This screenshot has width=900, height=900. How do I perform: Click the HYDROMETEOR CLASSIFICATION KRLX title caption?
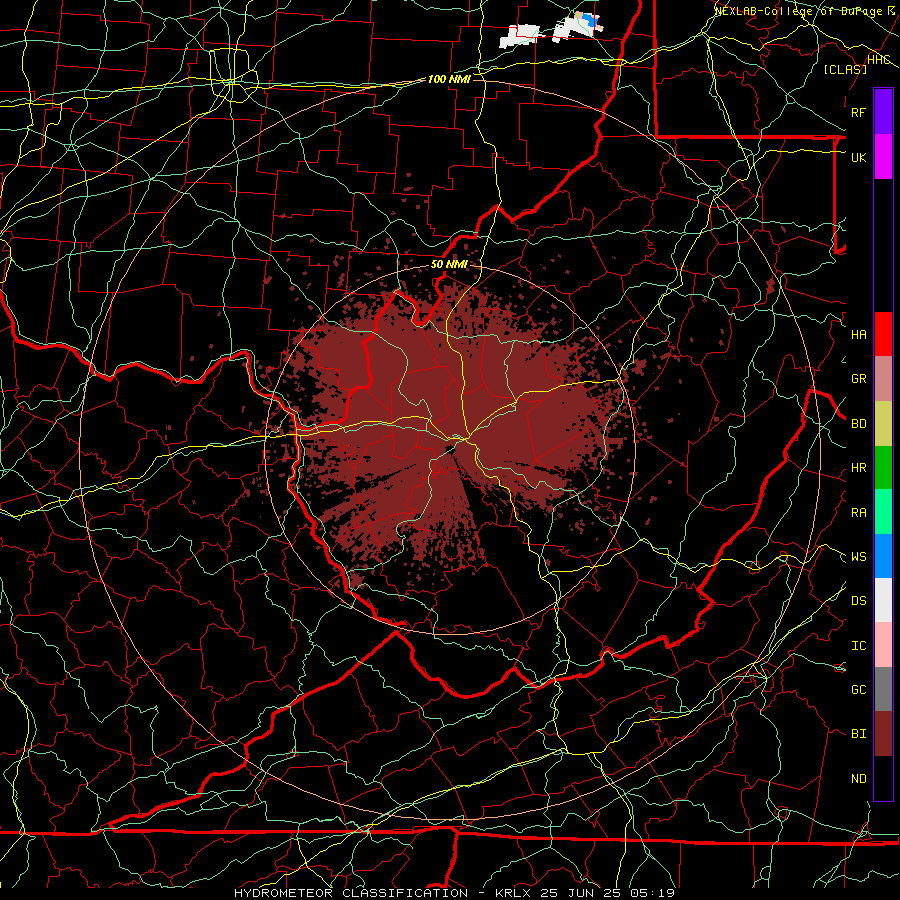(x=454, y=893)
